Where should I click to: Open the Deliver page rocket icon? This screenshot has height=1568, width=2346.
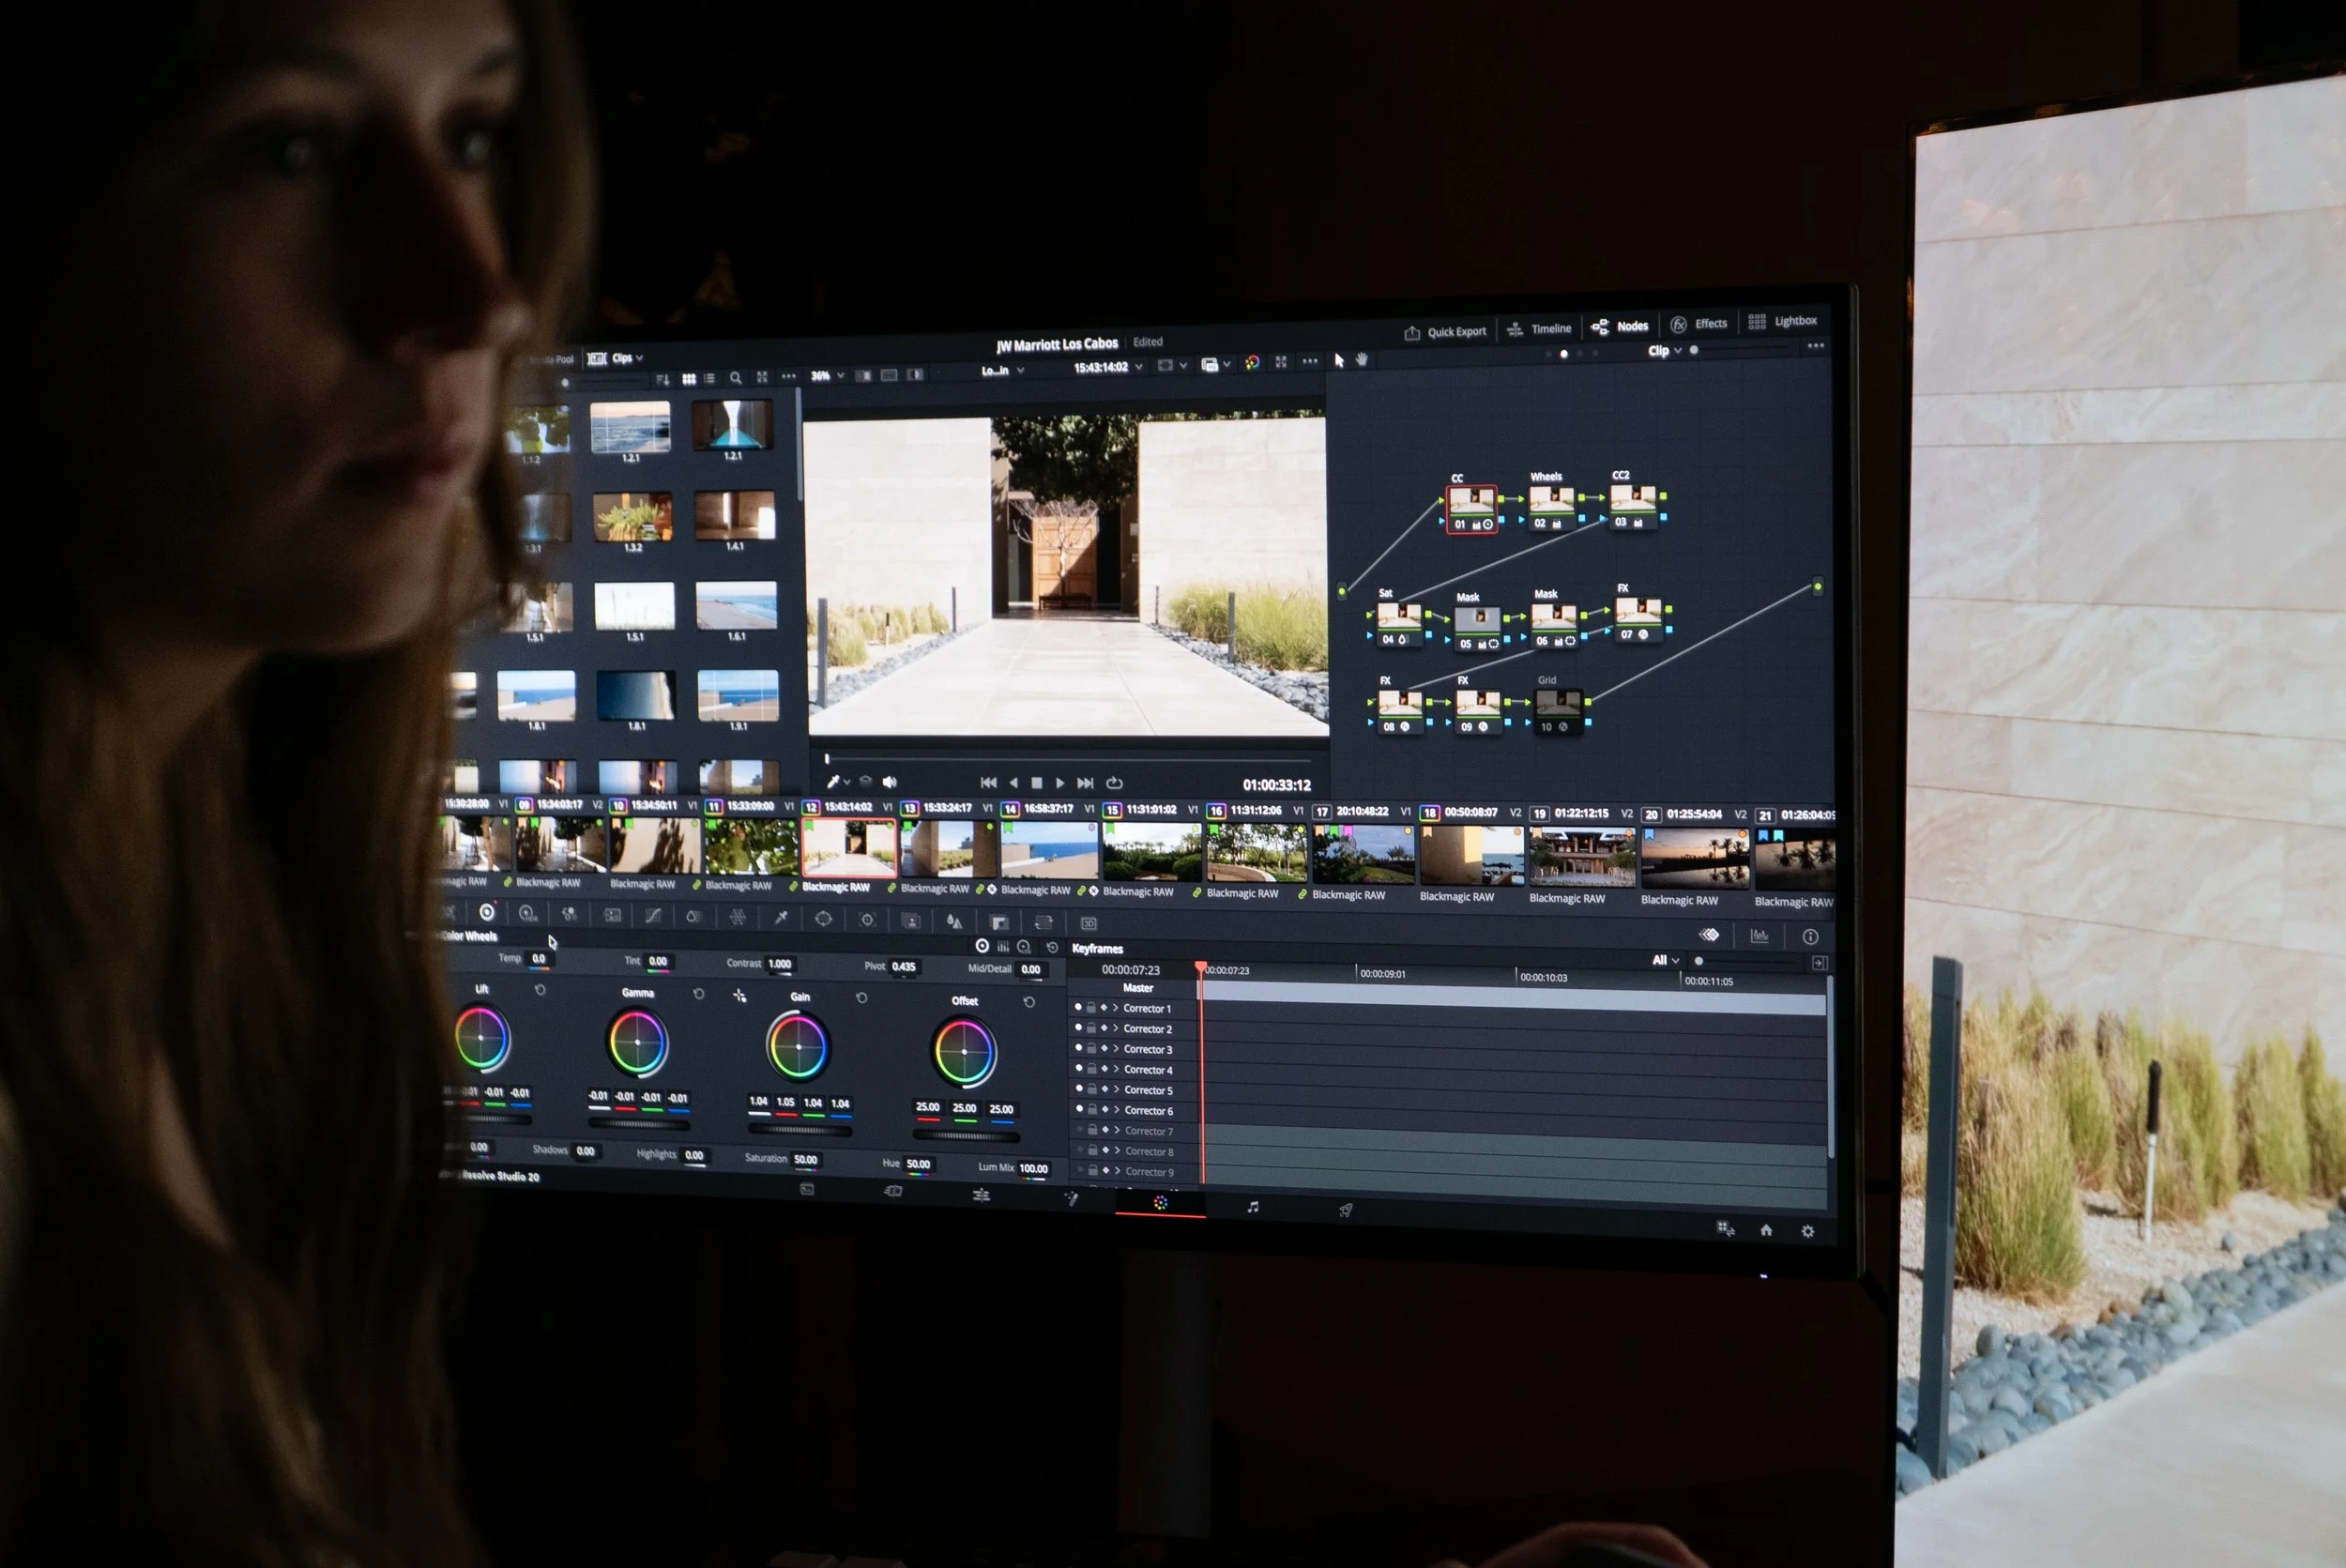[1345, 1210]
